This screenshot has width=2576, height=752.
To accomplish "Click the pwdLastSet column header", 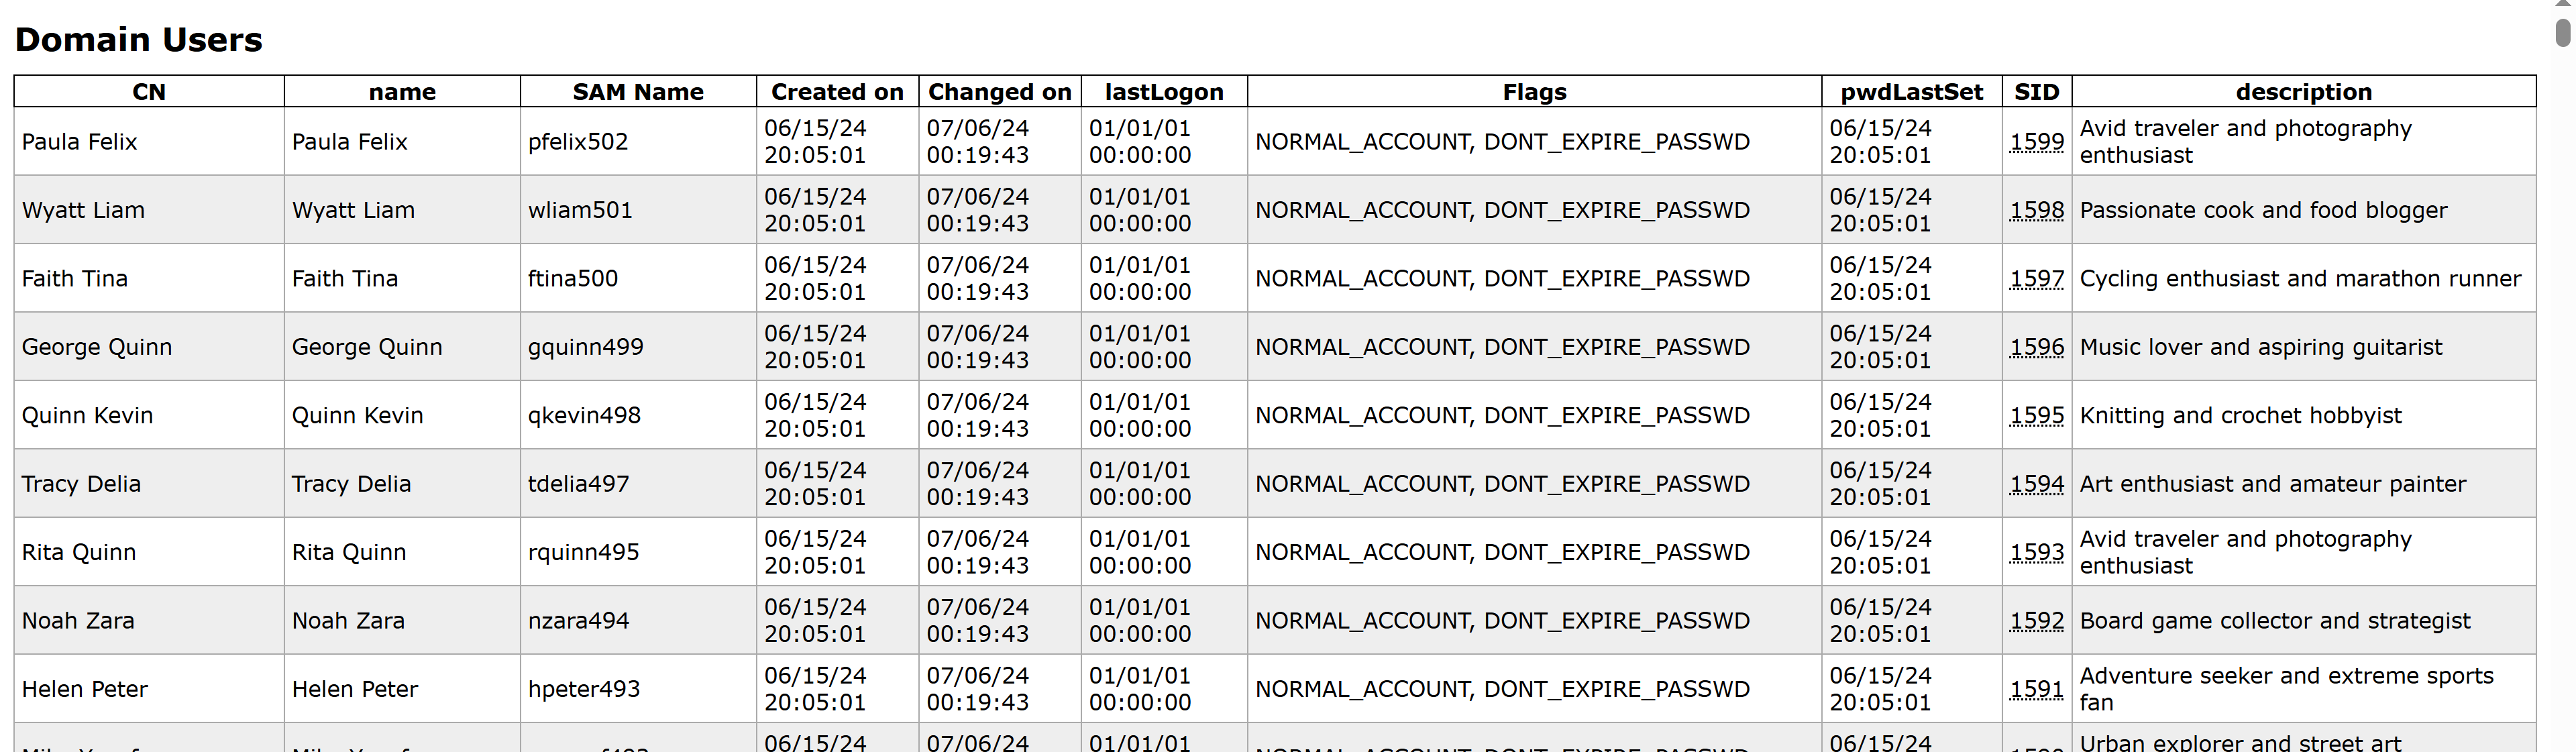I will 1911,92.
